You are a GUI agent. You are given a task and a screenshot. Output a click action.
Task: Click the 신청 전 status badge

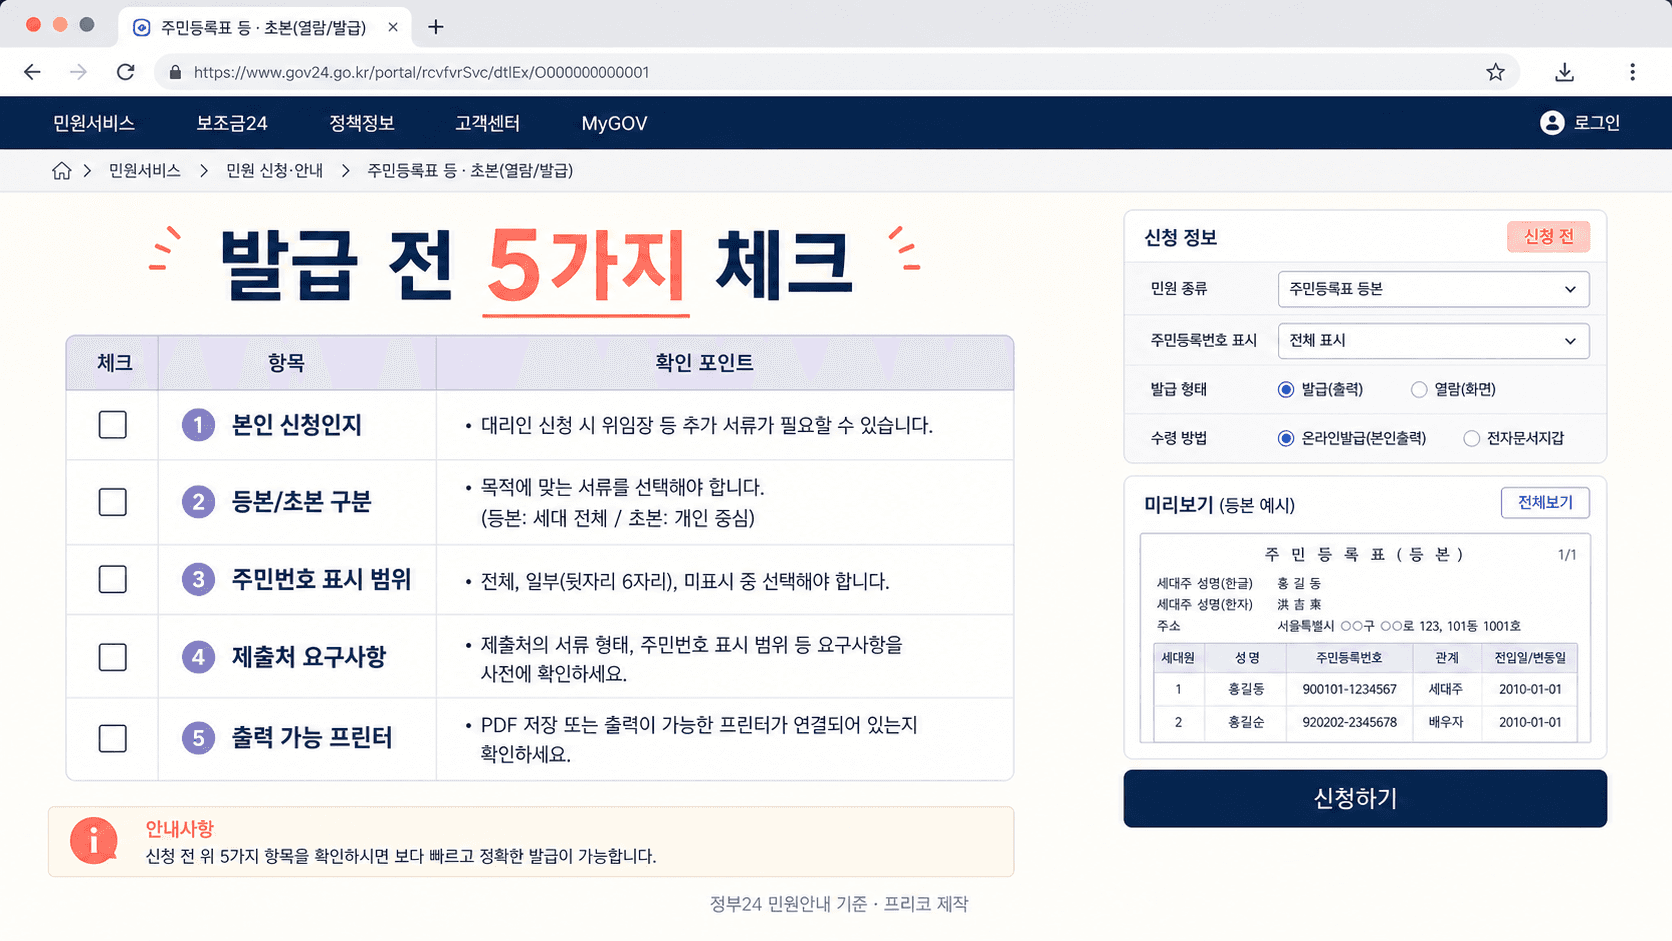point(1548,237)
